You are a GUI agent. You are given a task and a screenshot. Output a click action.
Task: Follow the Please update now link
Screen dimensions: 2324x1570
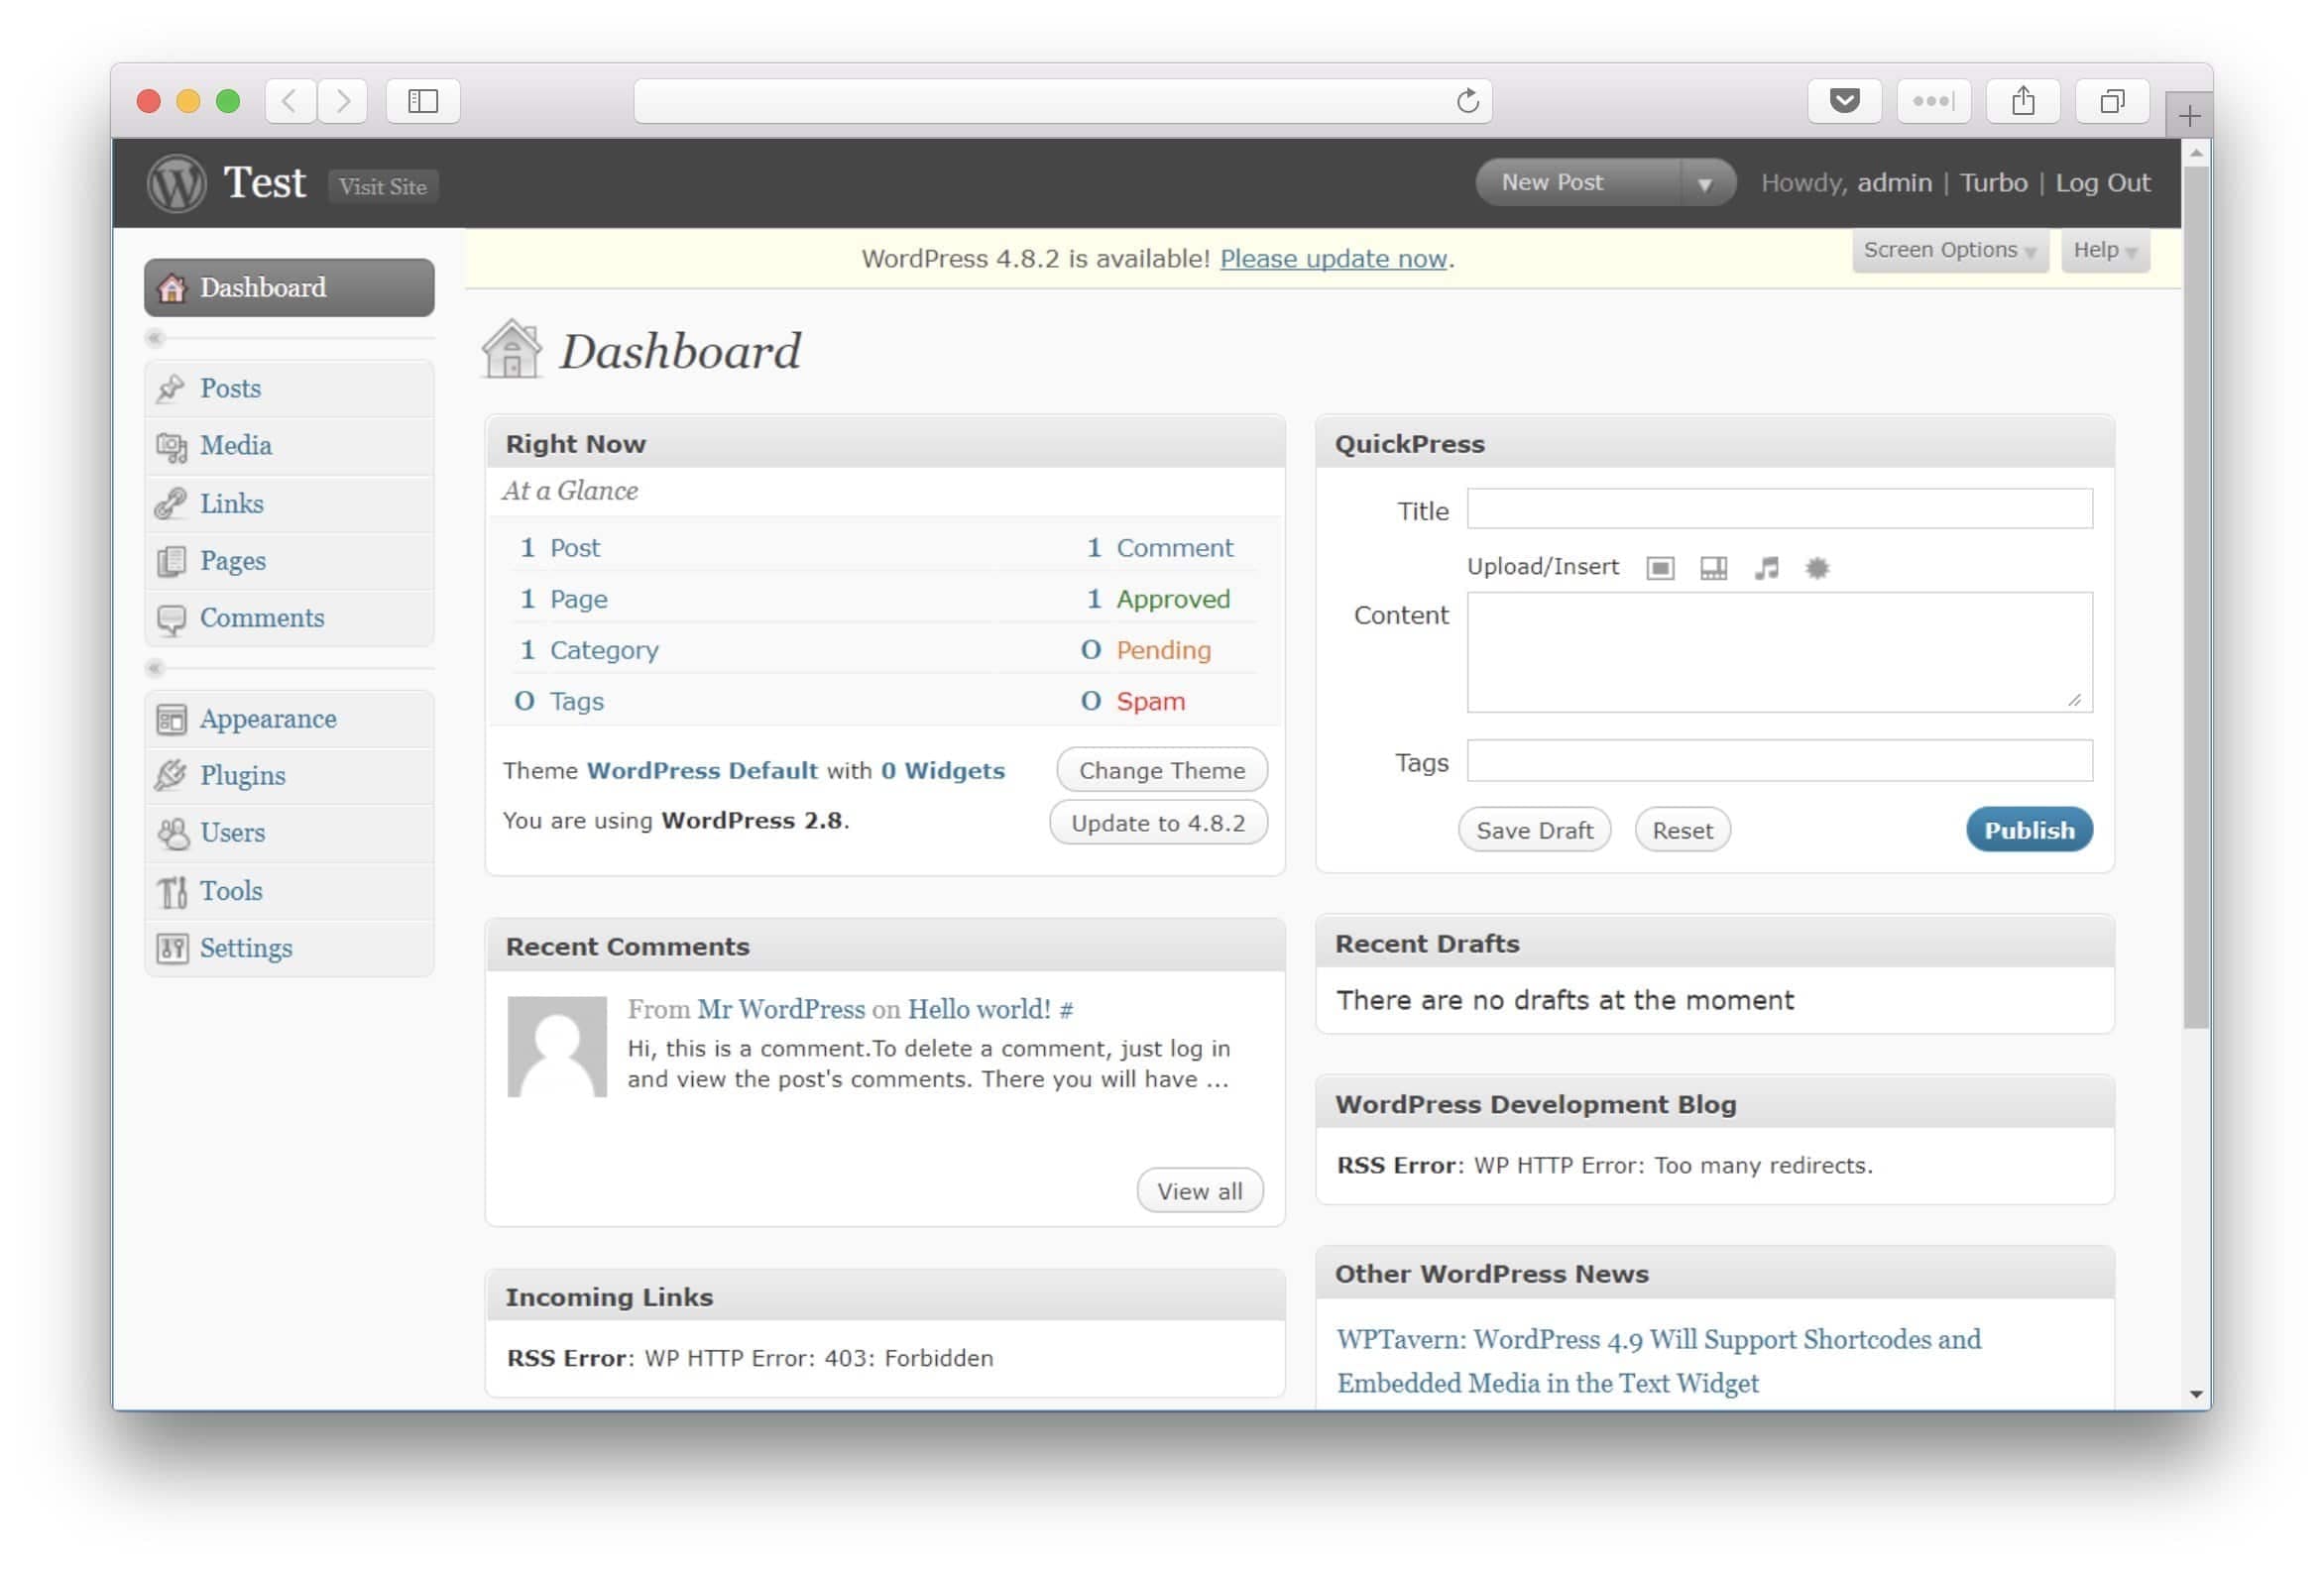[x=1333, y=259]
